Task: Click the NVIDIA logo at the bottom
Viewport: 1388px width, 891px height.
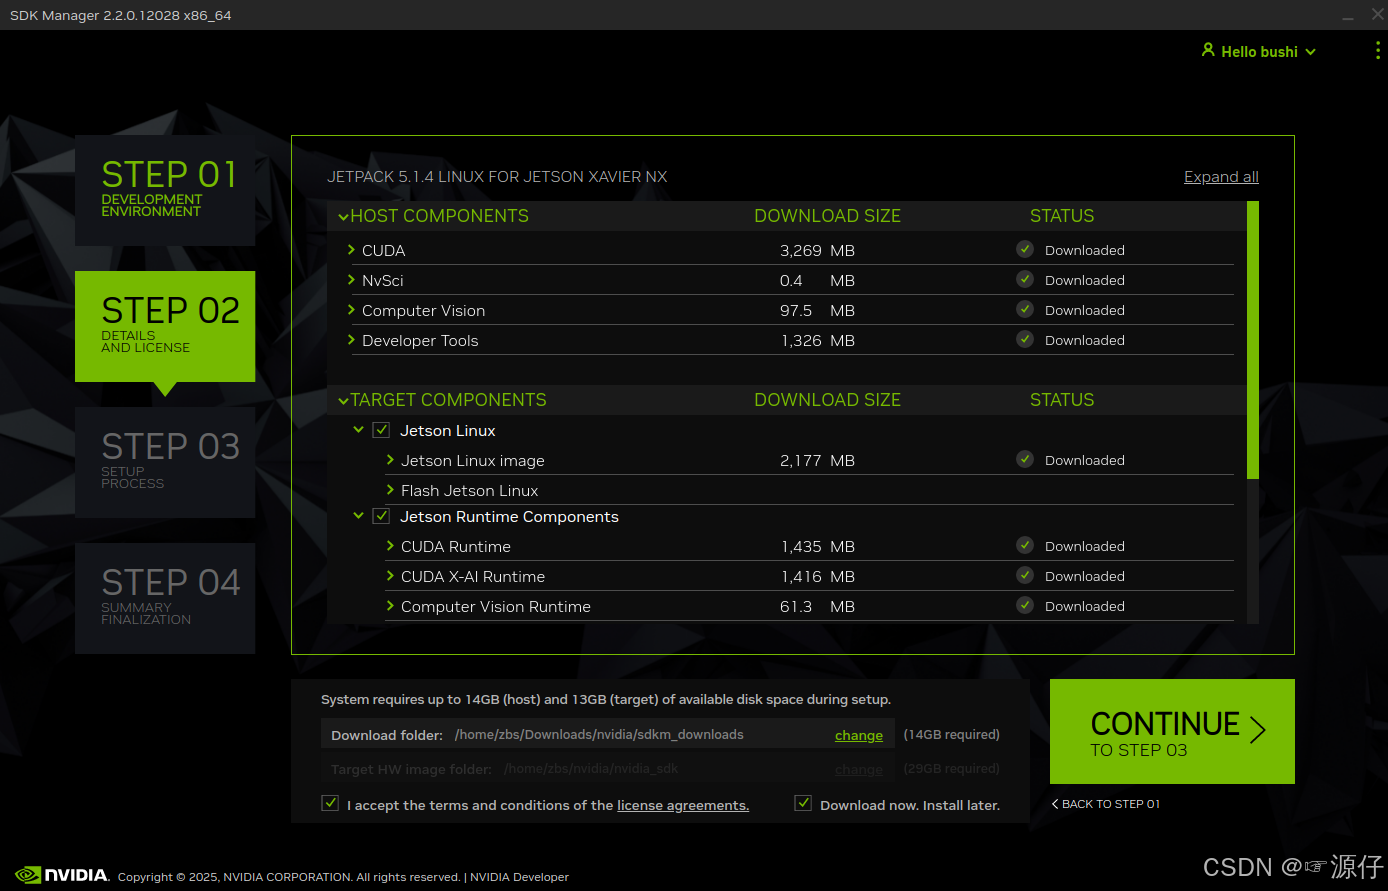Action: (62, 875)
